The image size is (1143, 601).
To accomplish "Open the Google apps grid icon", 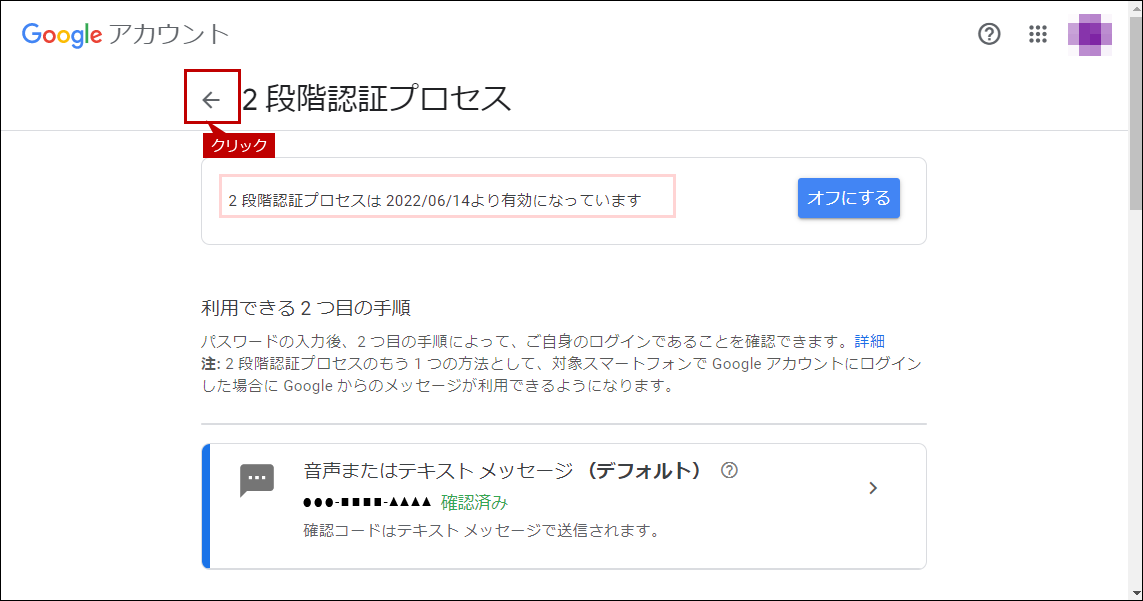I will (1037, 34).
